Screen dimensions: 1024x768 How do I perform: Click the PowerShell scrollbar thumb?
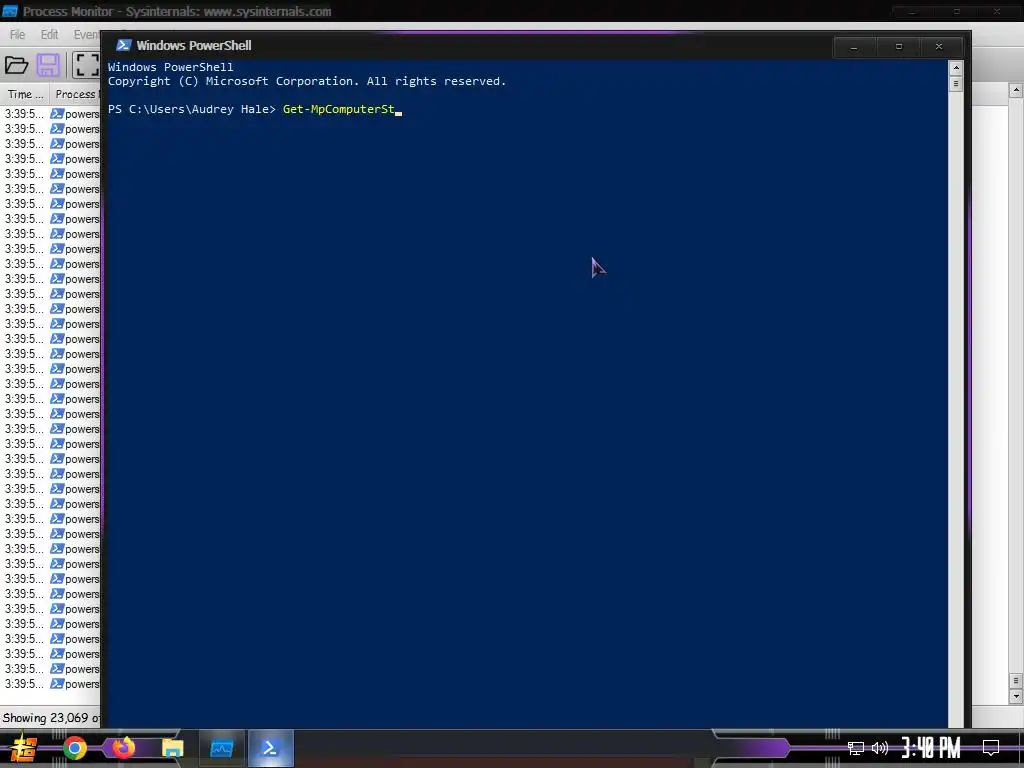tap(955, 84)
